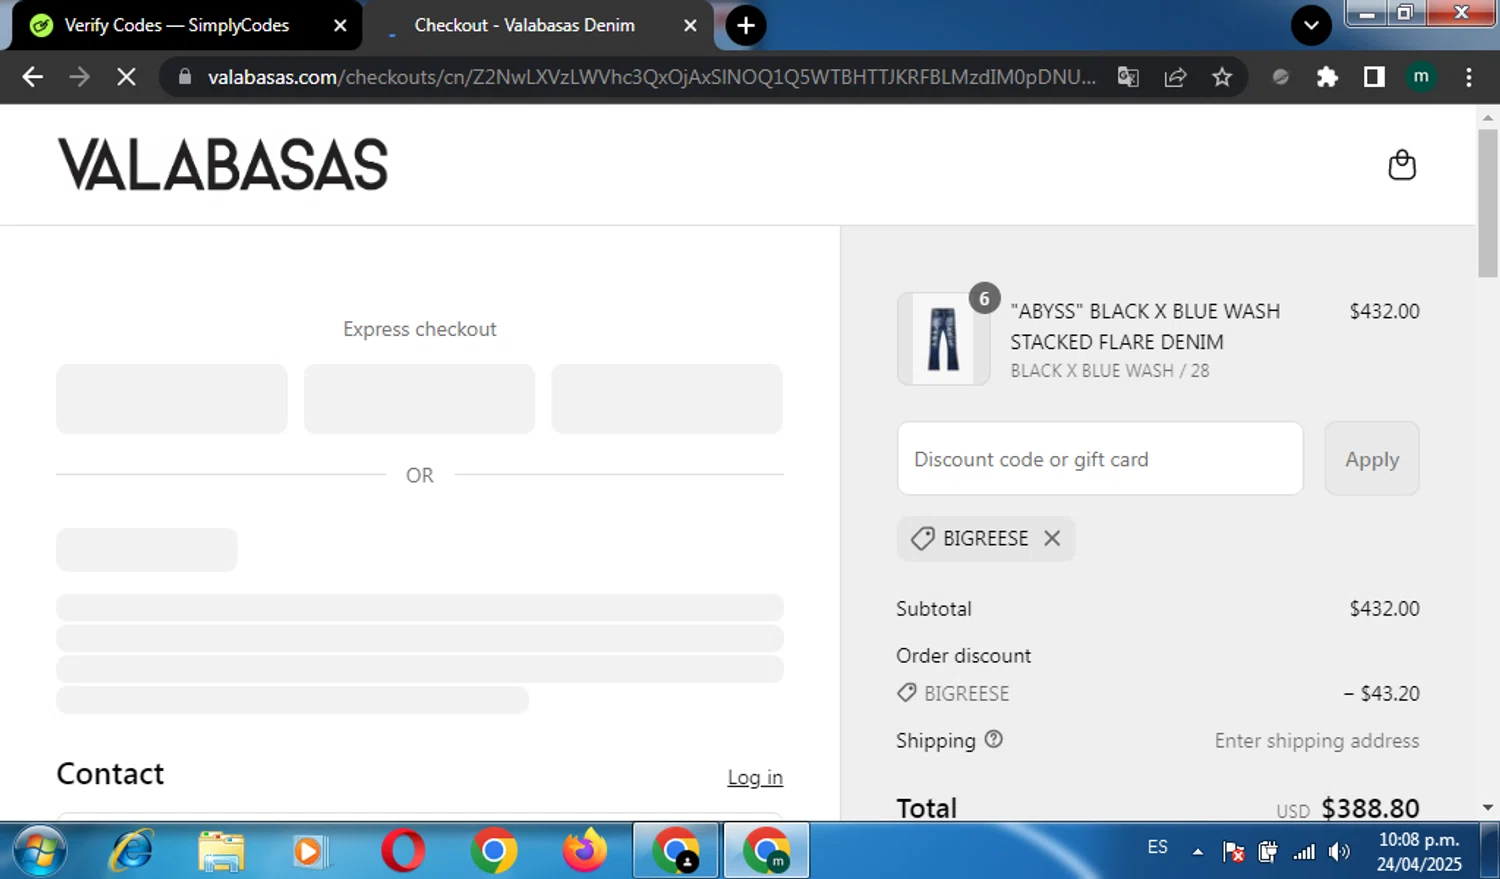Click the Apply discount button

[1372, 459]
